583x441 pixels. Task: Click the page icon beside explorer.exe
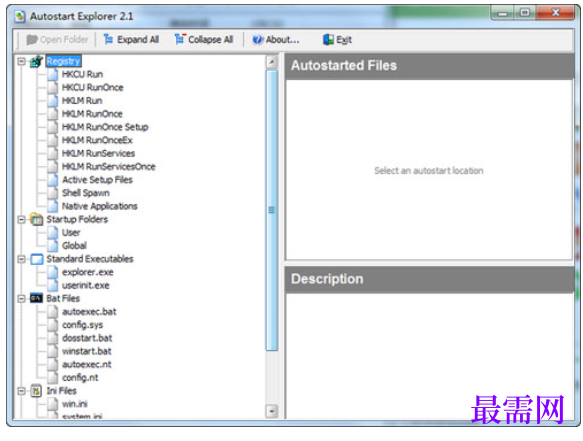(53, 272)
